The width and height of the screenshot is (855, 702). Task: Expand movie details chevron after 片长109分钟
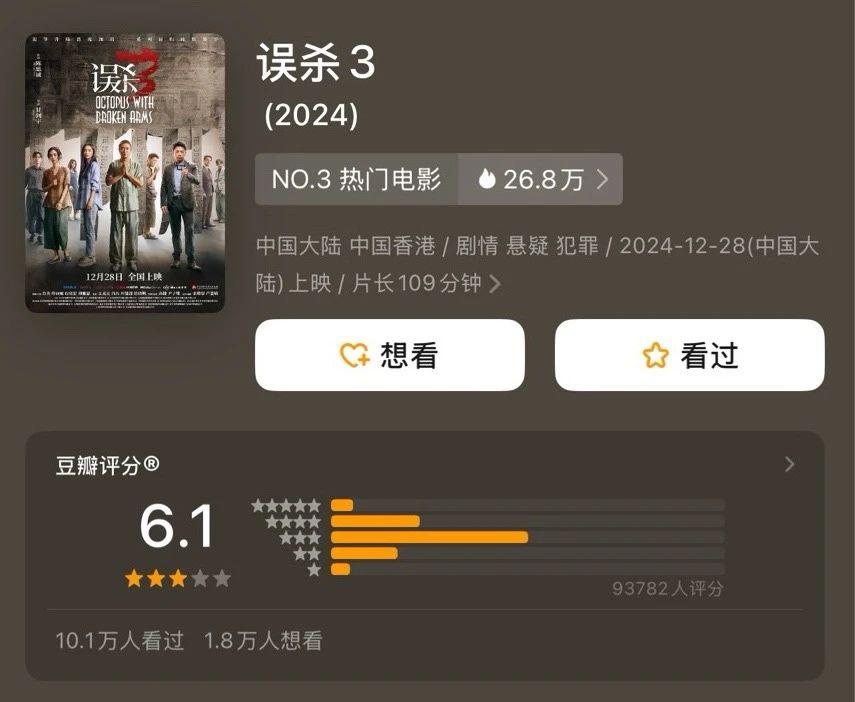point(495,283)
